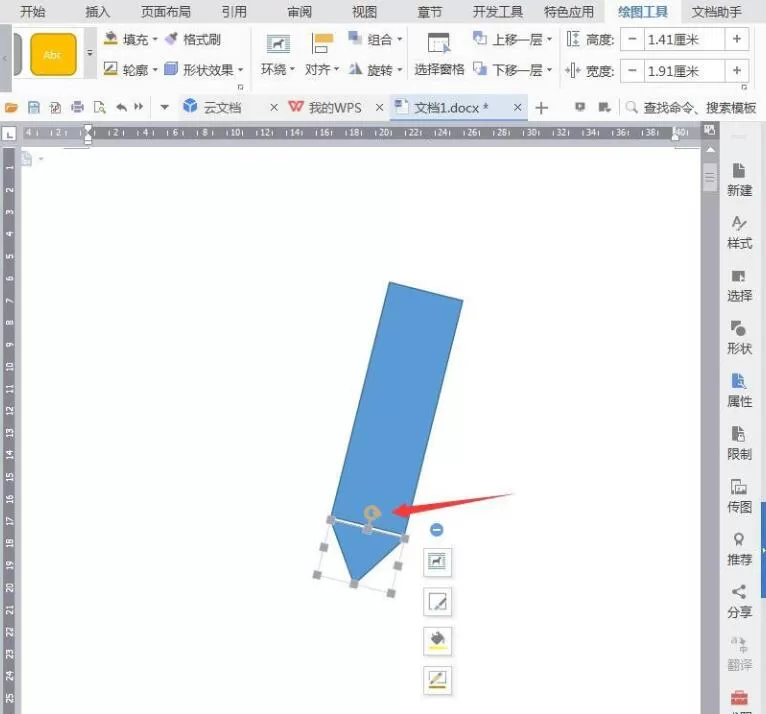The height and width of the screenshot is (714, 766).
Task: Apply the orange Abc shape style
Action: 53,54
